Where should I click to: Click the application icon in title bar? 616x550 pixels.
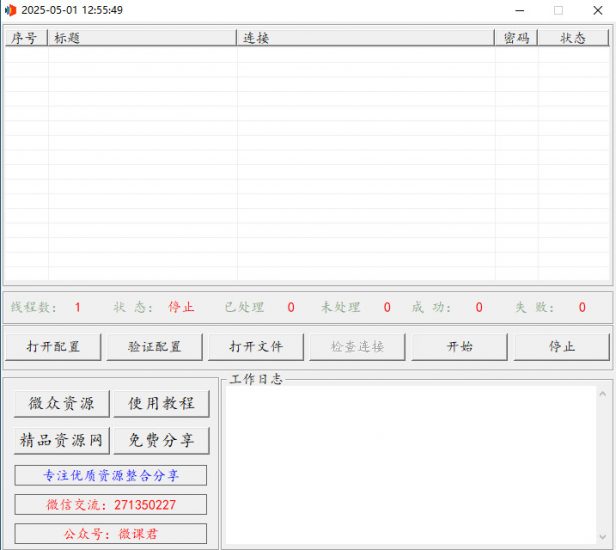11,10
